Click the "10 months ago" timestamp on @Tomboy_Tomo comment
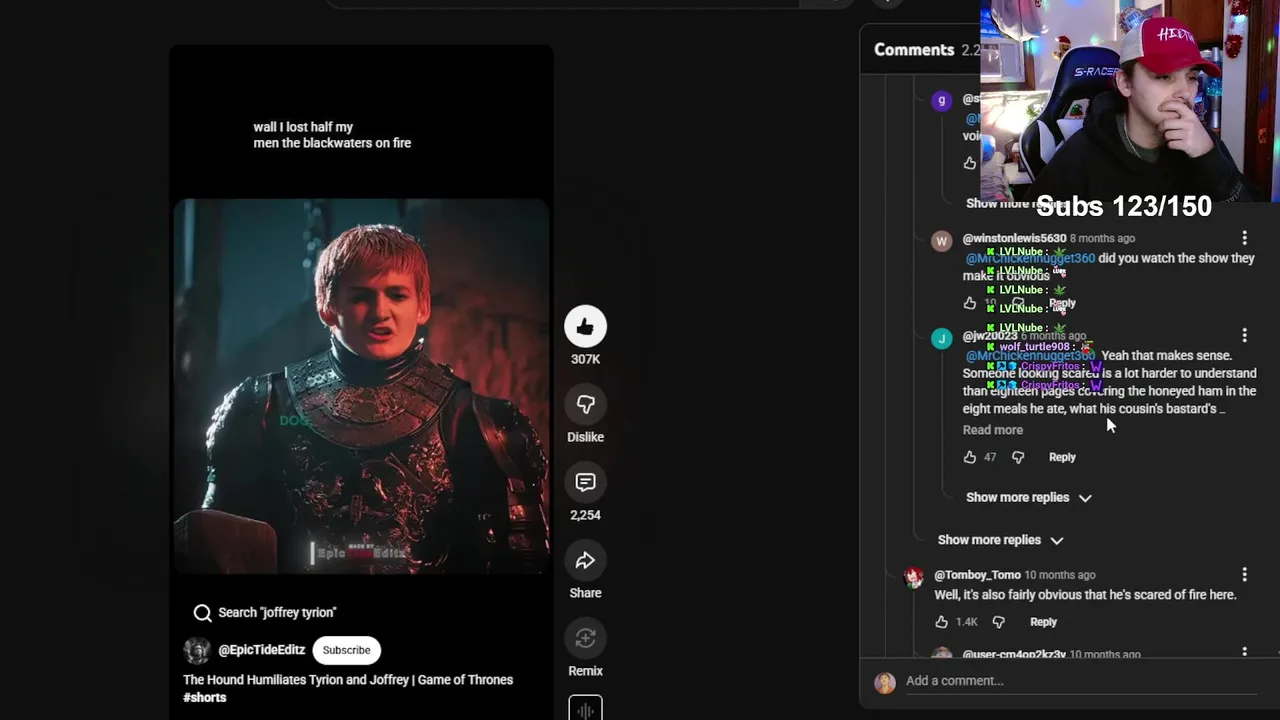 click(1060, 575)
